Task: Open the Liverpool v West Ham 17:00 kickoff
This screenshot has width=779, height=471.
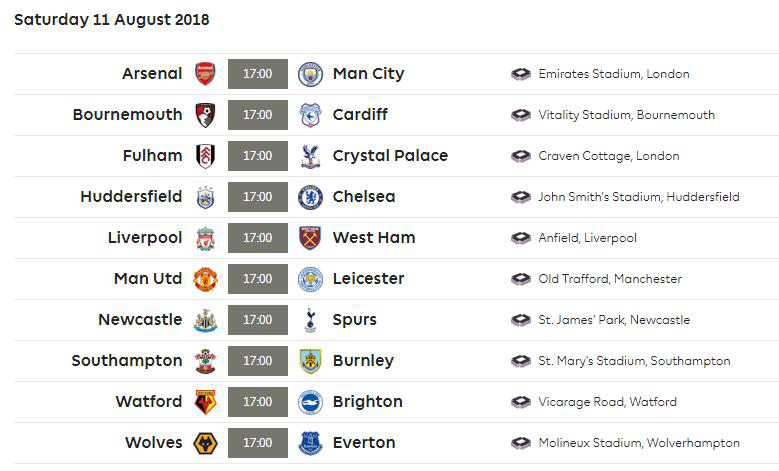Action: coord(258,238)
